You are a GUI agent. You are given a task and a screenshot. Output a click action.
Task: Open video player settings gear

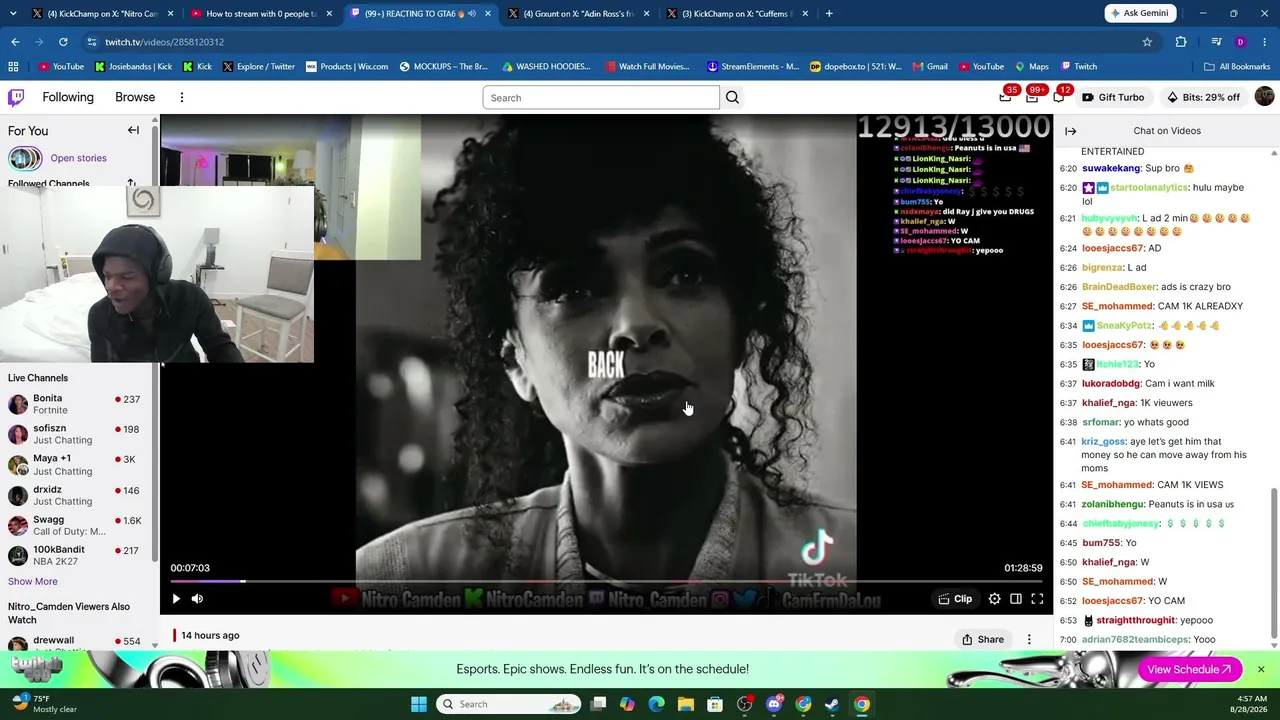click(994, 599)
